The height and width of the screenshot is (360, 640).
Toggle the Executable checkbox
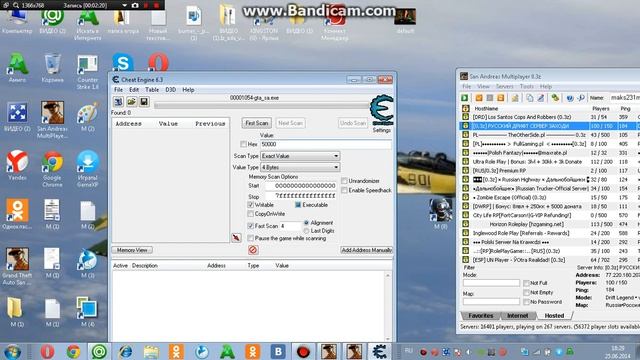tap(298, 204)
